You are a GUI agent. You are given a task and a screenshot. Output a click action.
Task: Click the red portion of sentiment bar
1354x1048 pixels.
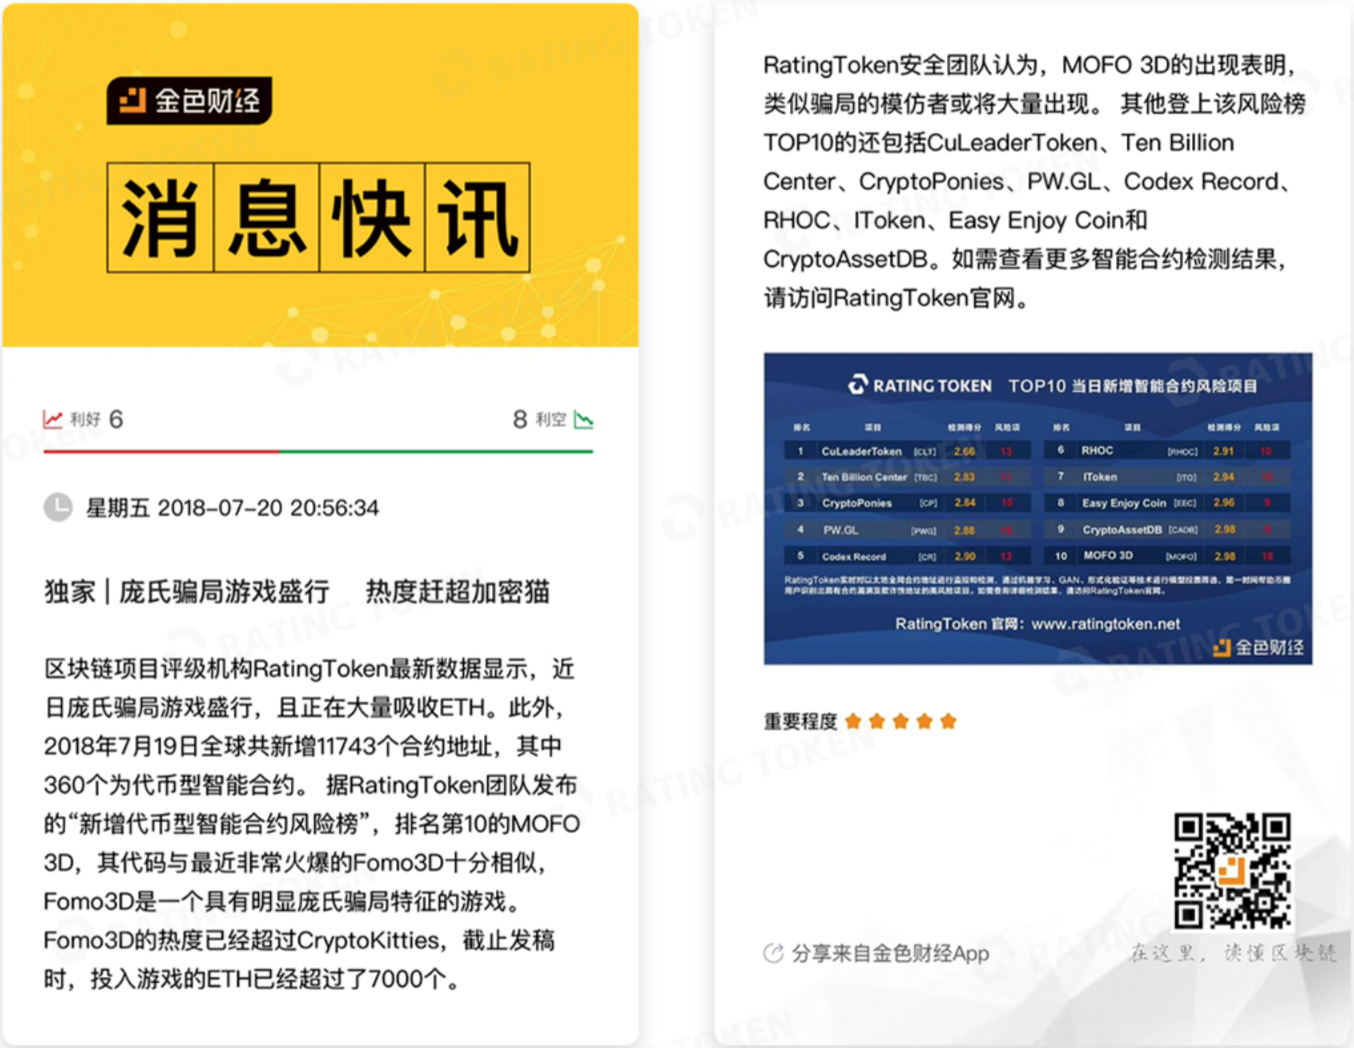click(161, 452)
